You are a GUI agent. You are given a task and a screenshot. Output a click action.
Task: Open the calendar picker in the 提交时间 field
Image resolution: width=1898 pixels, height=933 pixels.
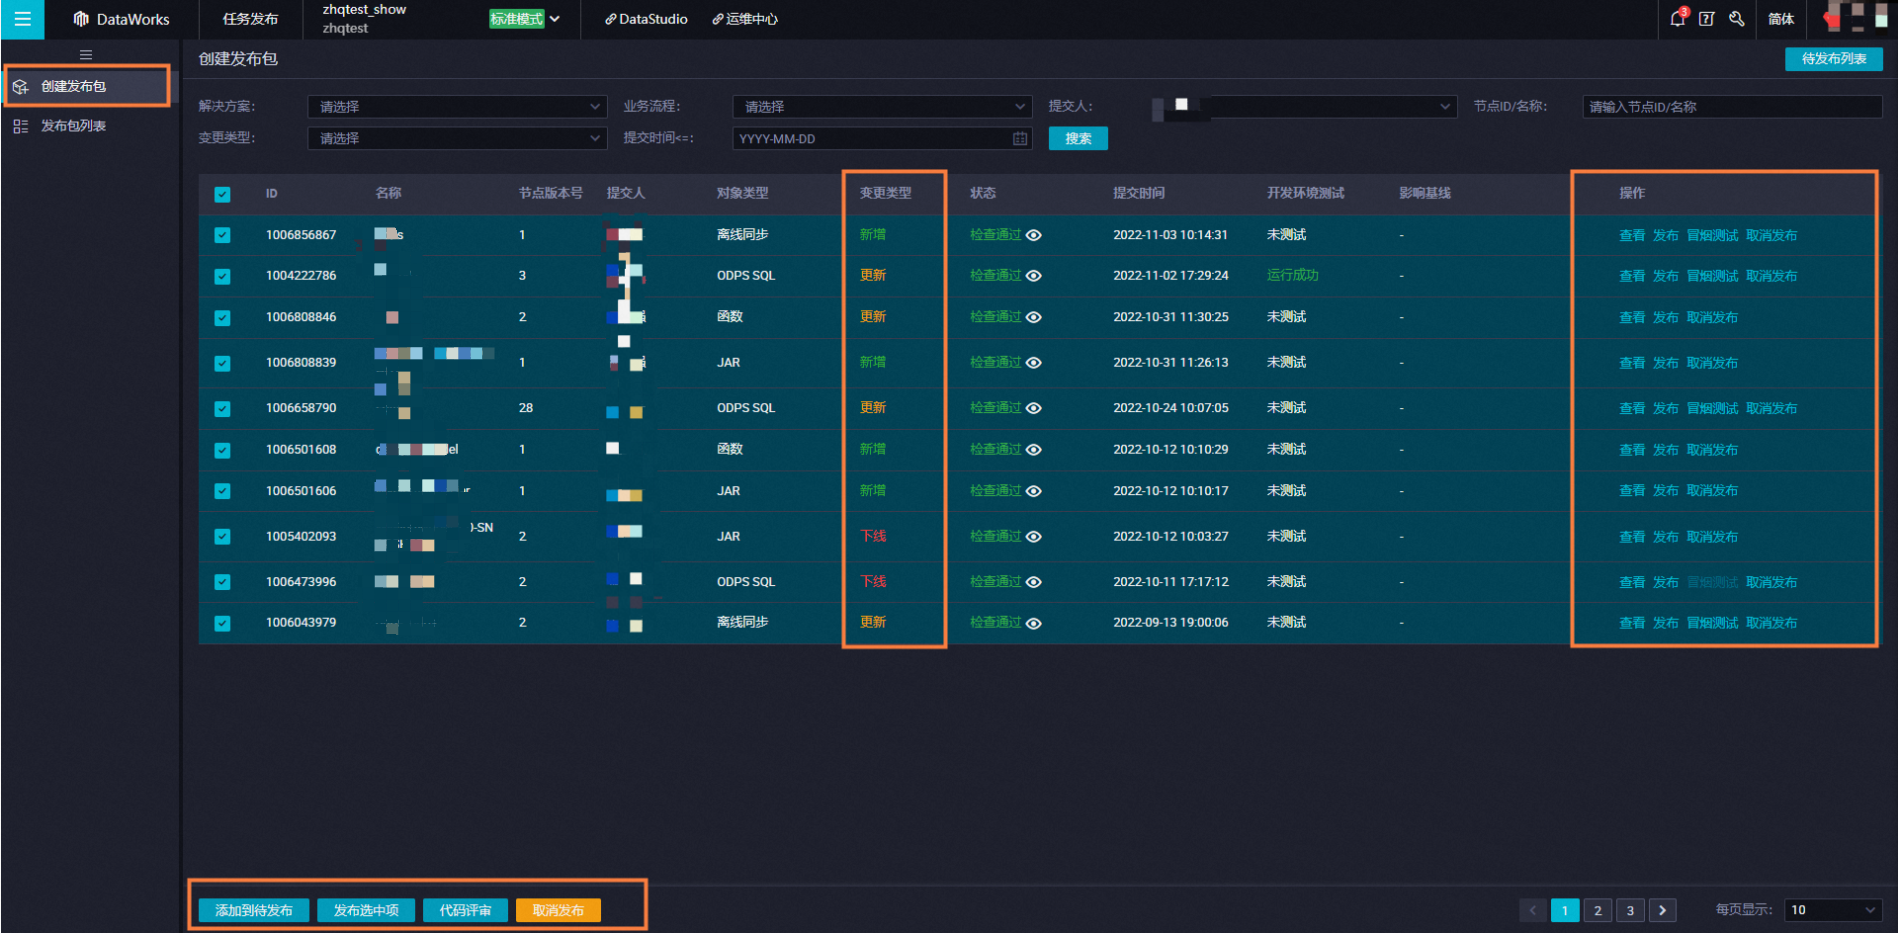click(x=1020, y=139)
